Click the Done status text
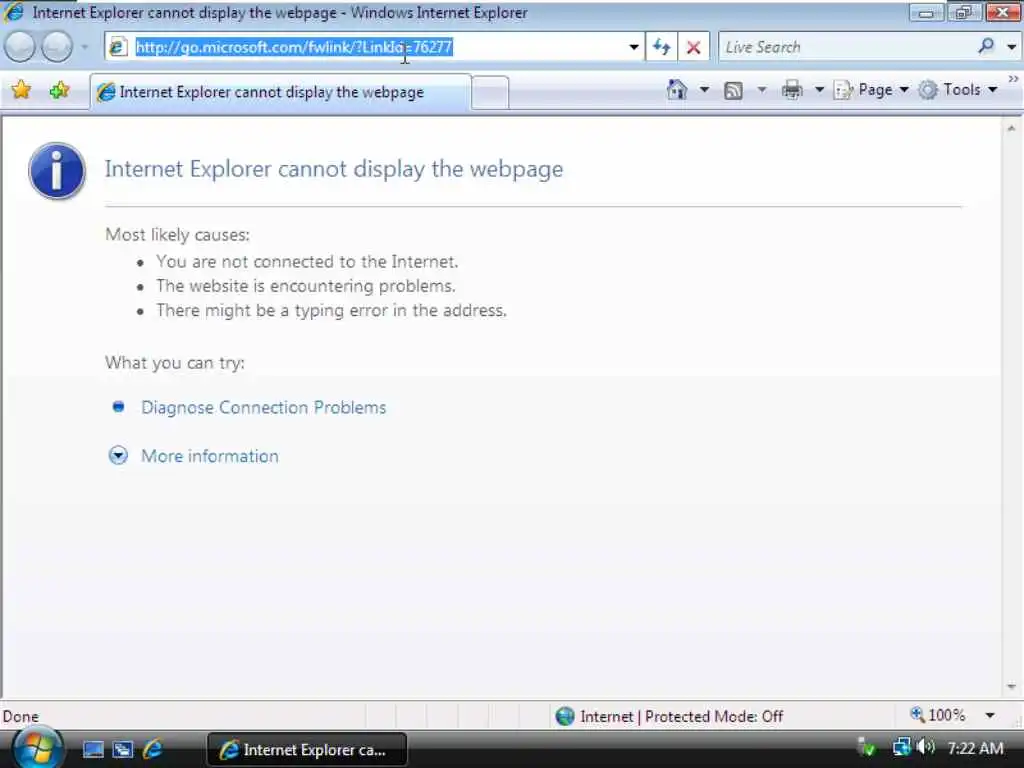Image resolution: width=1024 pixels, height=768 pixels. pos(21,716)
